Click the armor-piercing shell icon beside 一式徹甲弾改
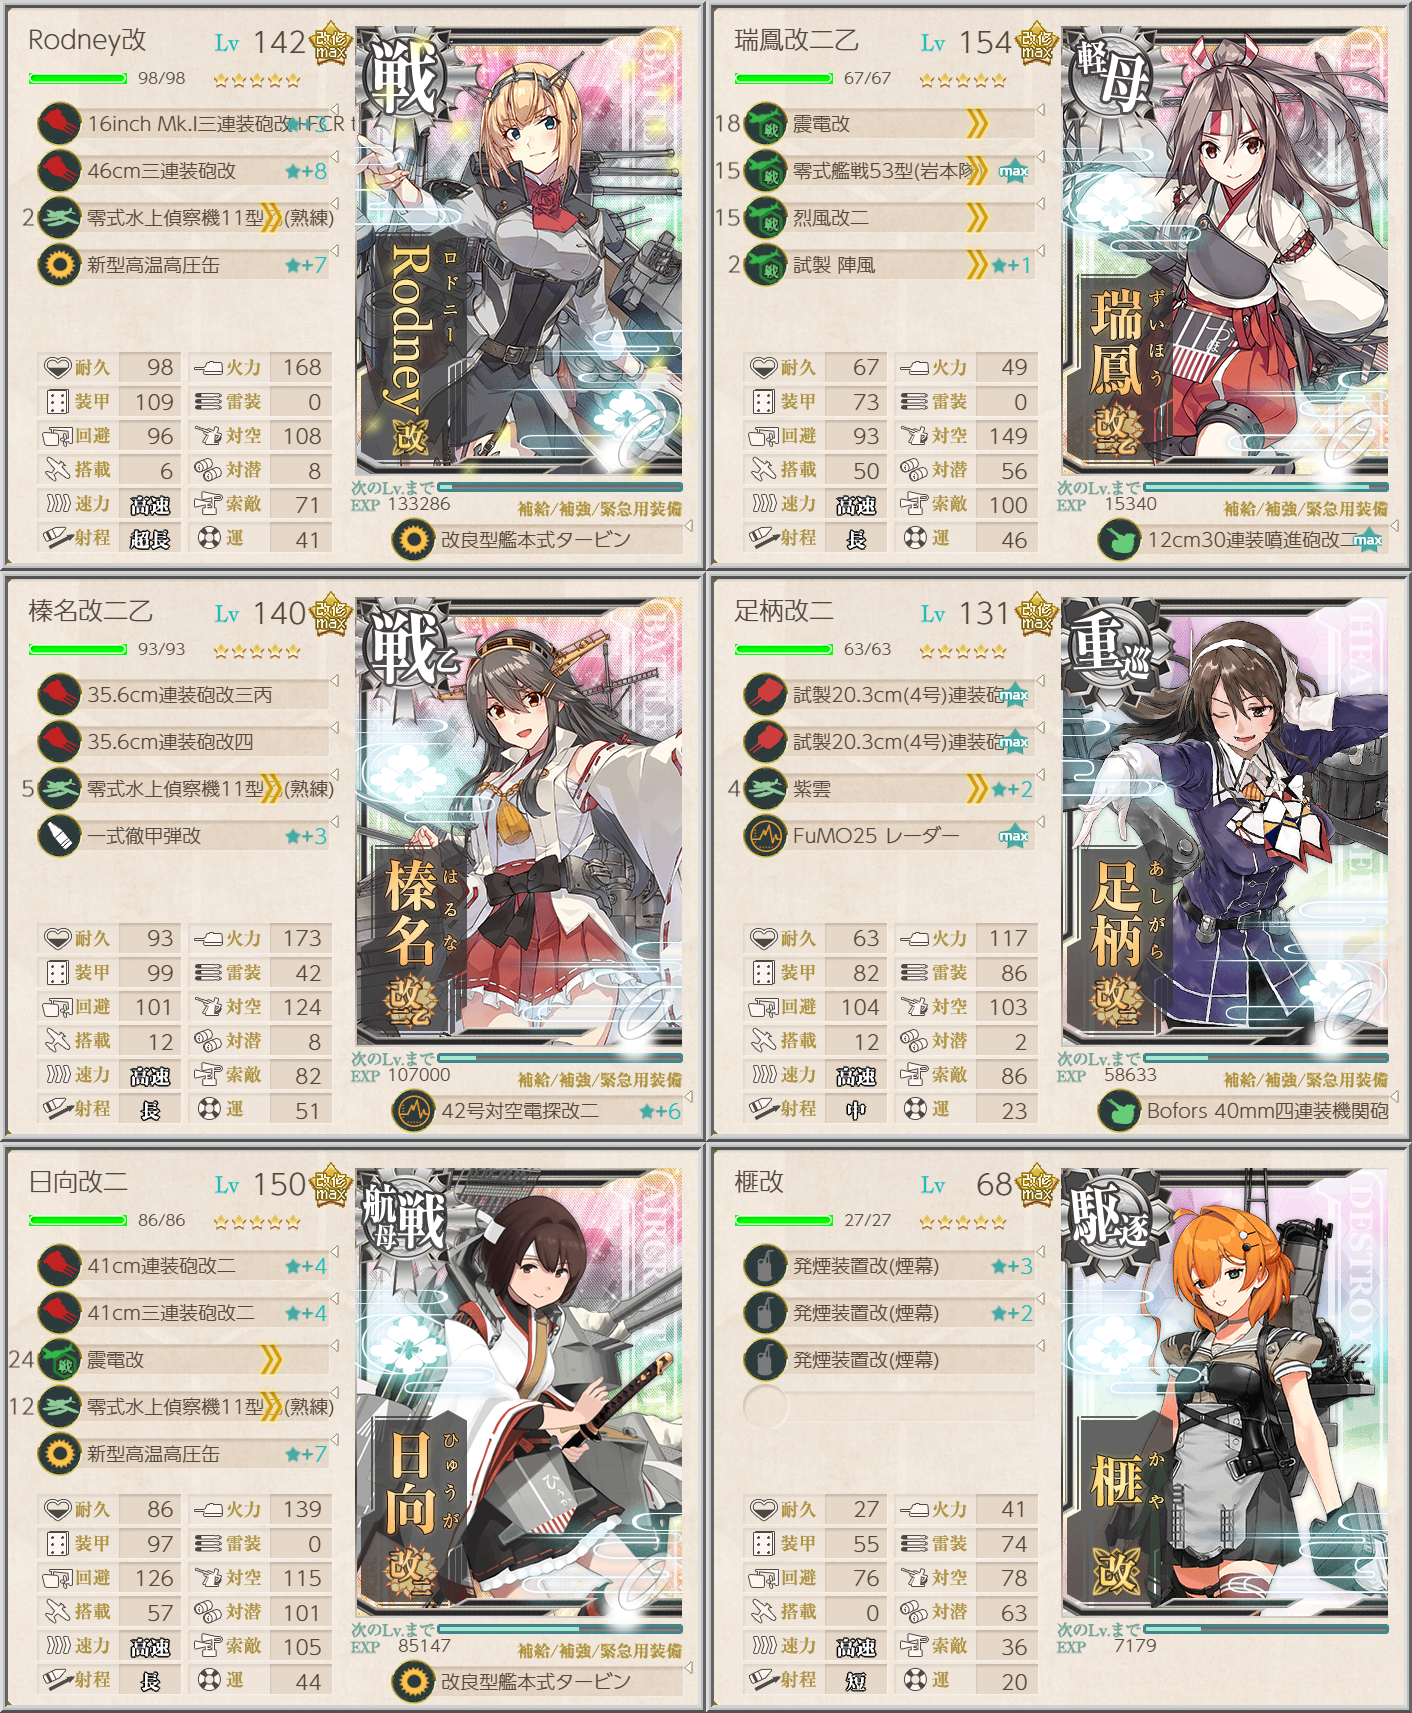Viewport: 1412px width, 1713px height. pyautogui.click(x=59, y=835)
